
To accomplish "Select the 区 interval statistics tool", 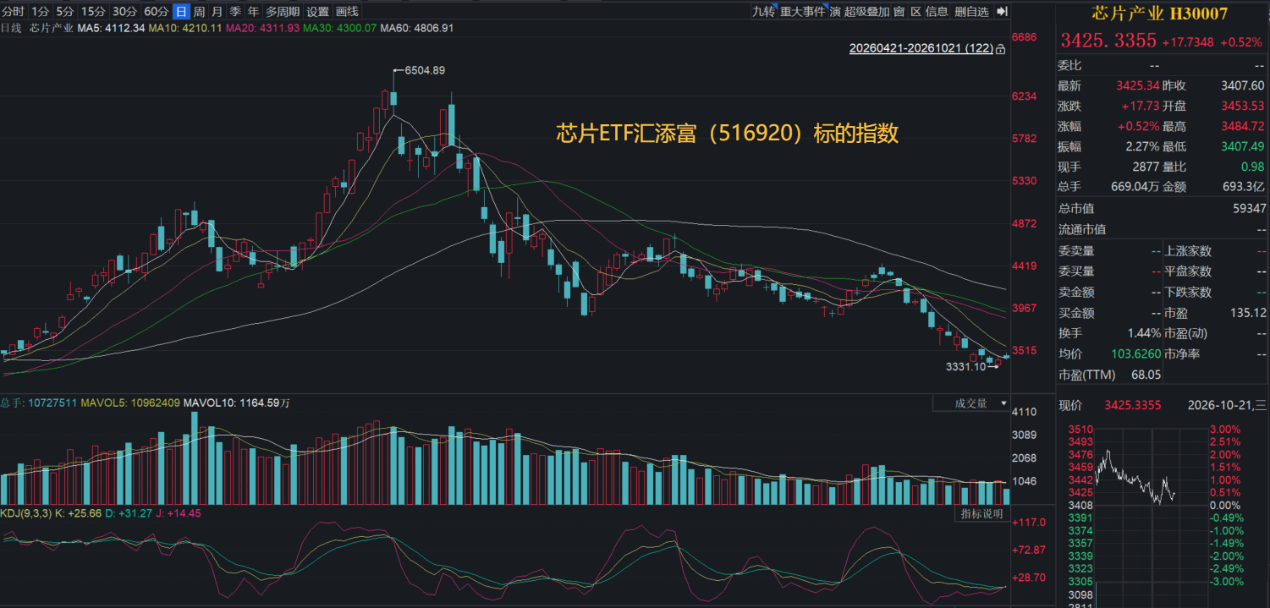I will coord(916,12).
